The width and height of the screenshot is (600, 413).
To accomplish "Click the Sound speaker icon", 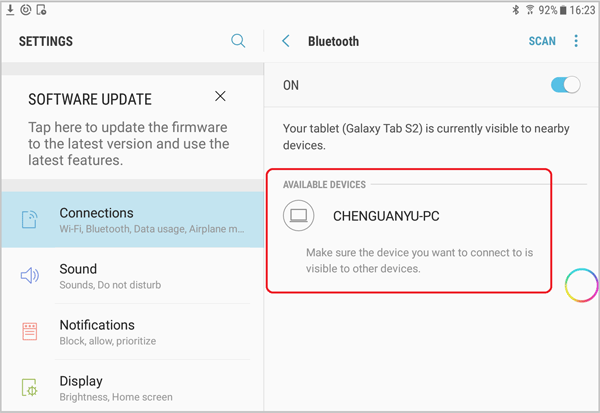I will (29, 276).
